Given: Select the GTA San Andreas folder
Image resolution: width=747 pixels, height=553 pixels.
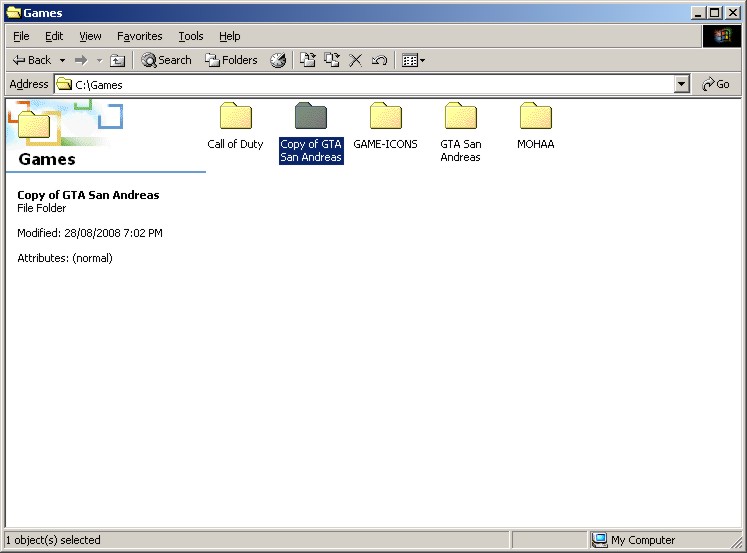Looking at the screenshot, I should pyautogui.click(x=461, y=132).
